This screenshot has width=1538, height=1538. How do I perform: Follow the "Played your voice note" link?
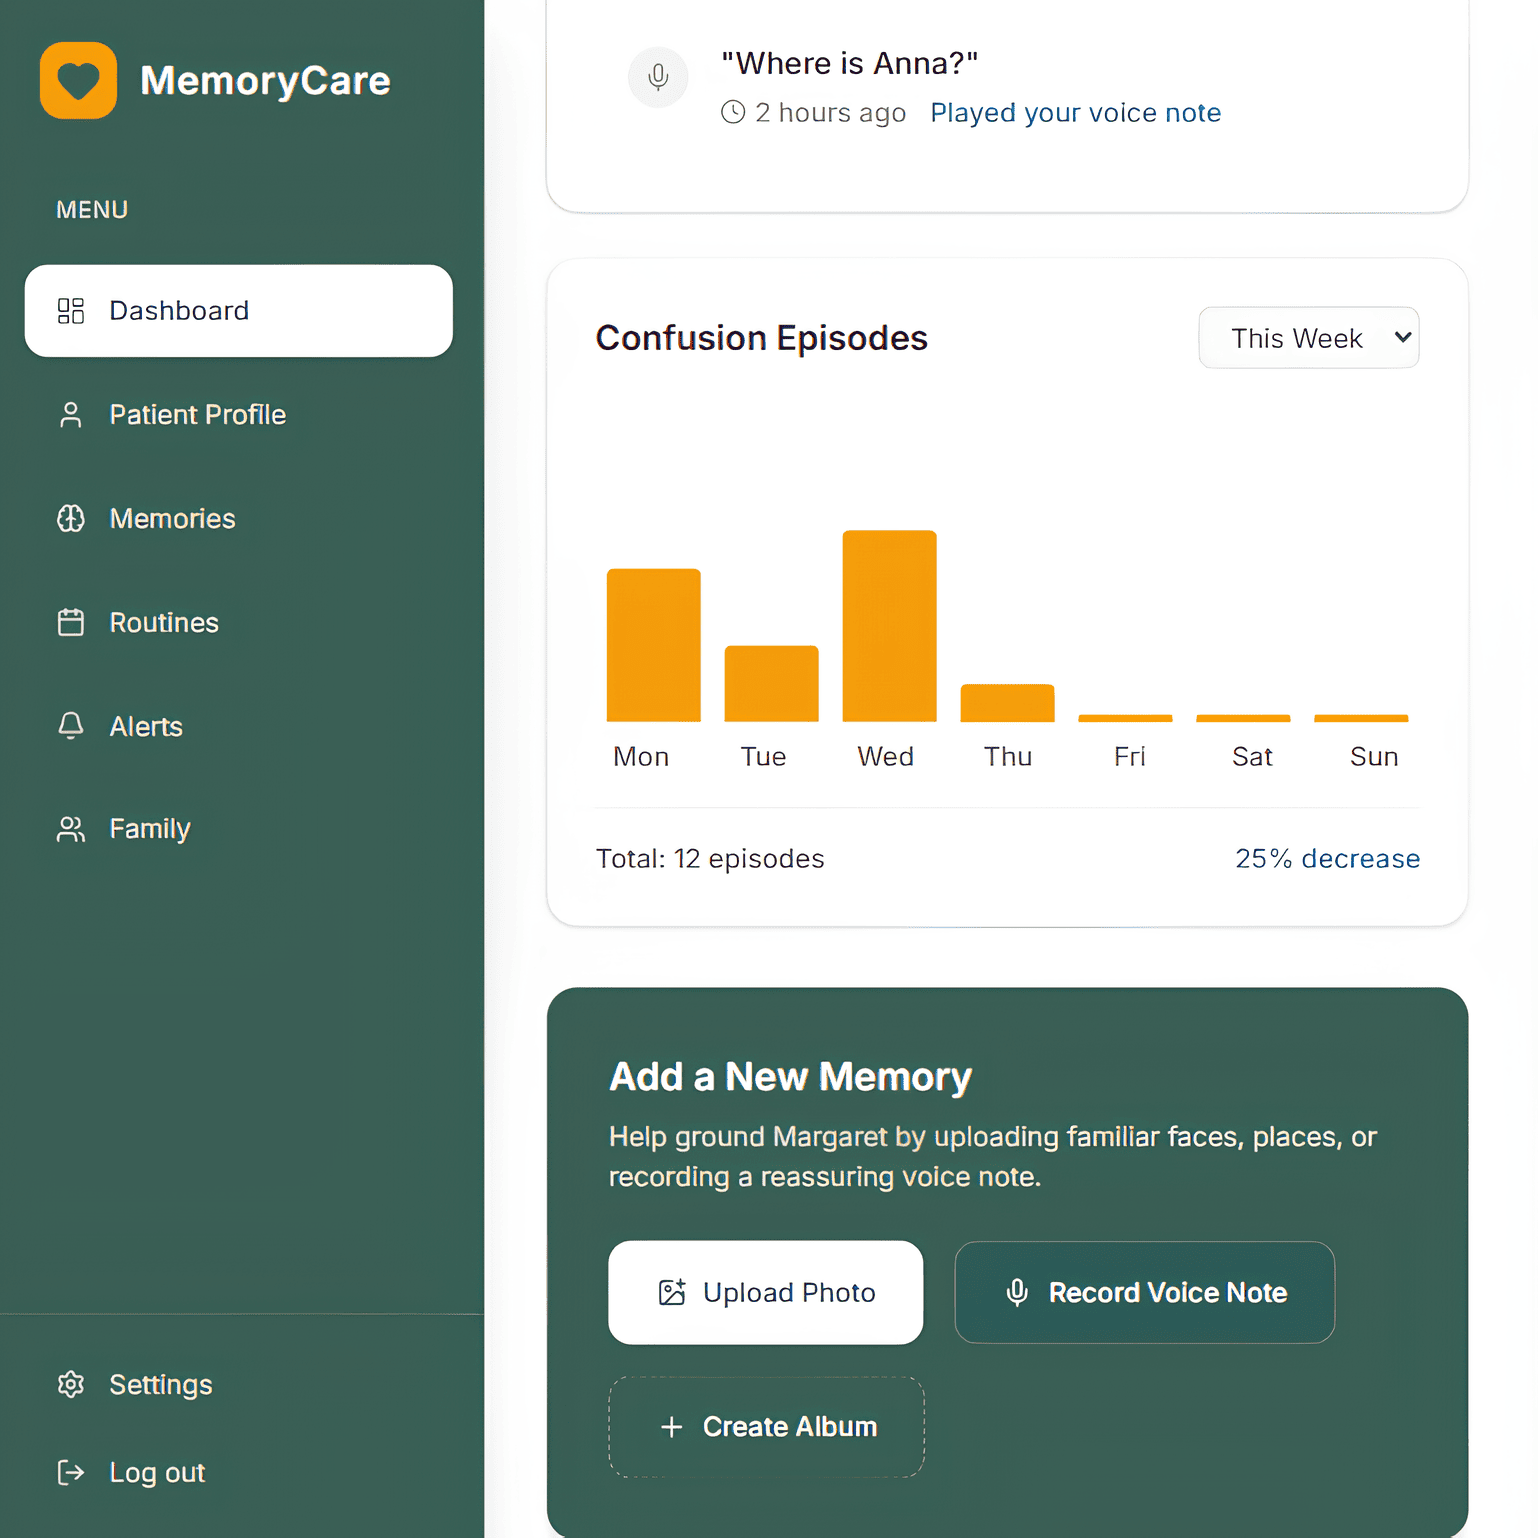(1075, 113)
